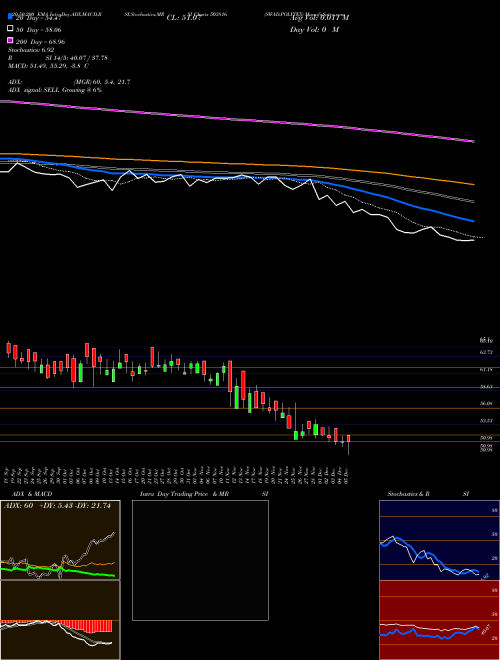Click the 'ADX signal: SELL Growing' line

click(55, 90)
